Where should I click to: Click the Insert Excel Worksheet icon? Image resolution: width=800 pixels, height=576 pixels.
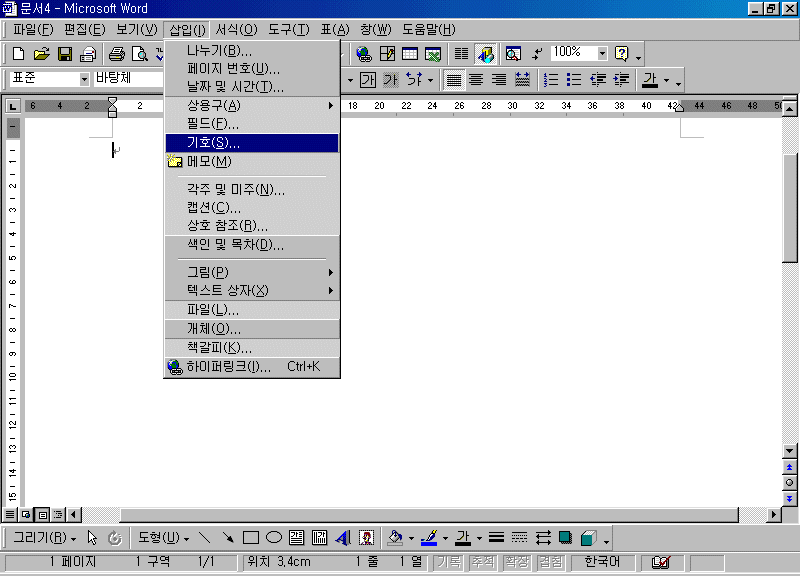(433, 54)
